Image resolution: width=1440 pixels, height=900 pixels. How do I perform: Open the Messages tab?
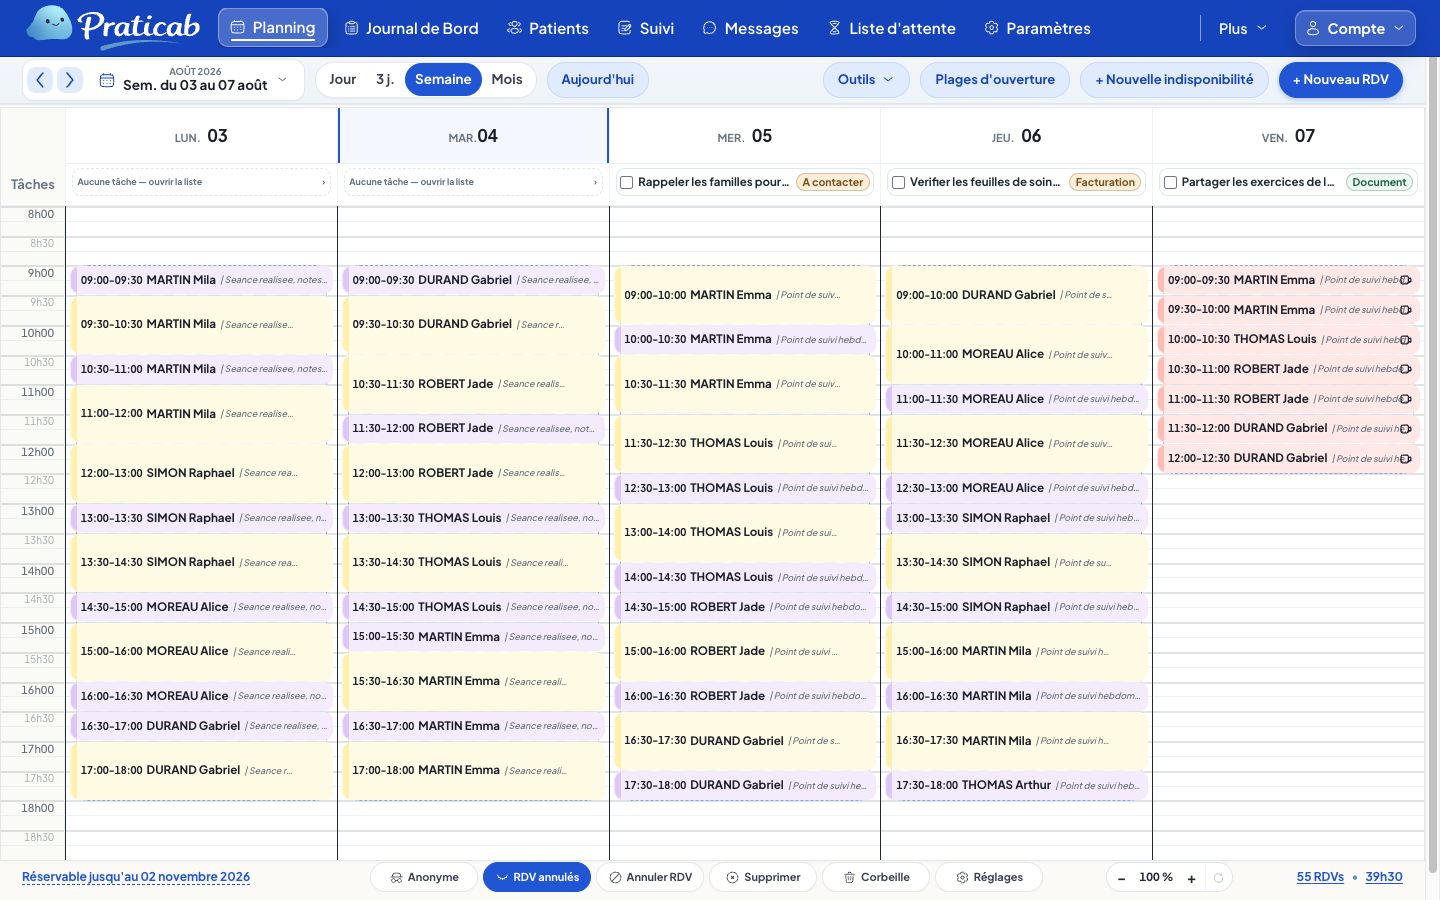click(750, 28)
